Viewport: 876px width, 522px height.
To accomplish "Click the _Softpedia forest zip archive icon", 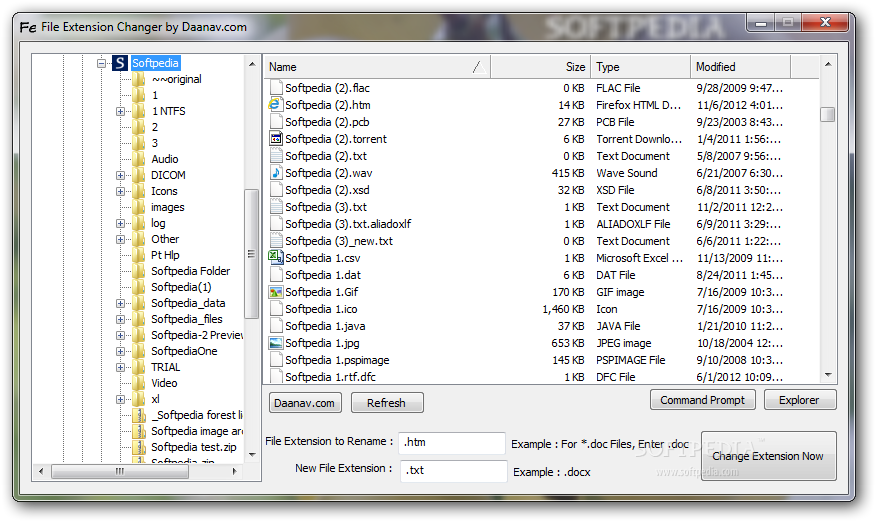I will click(139, 415).
